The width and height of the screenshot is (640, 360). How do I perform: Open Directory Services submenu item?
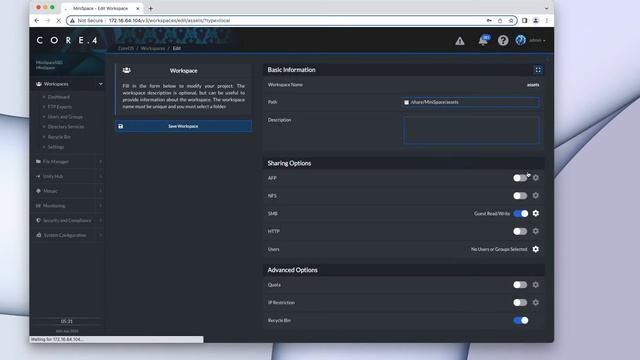[66, 127]
